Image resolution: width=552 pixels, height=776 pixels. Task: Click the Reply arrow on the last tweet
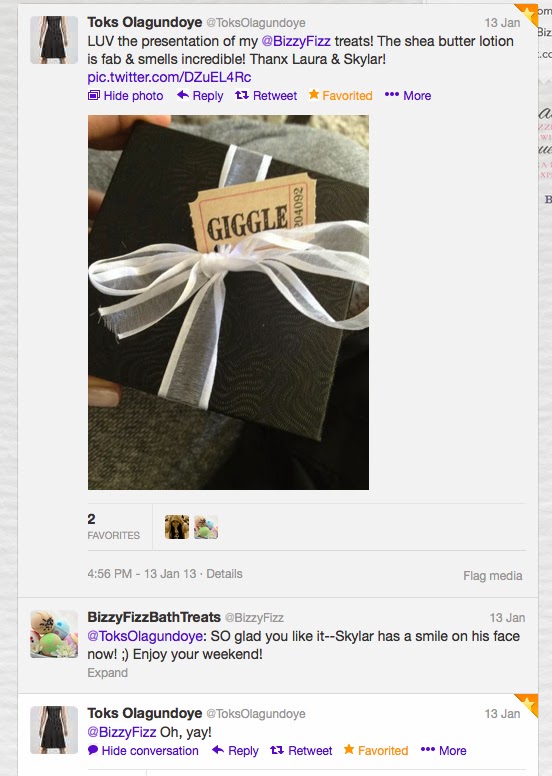point(218,750)
